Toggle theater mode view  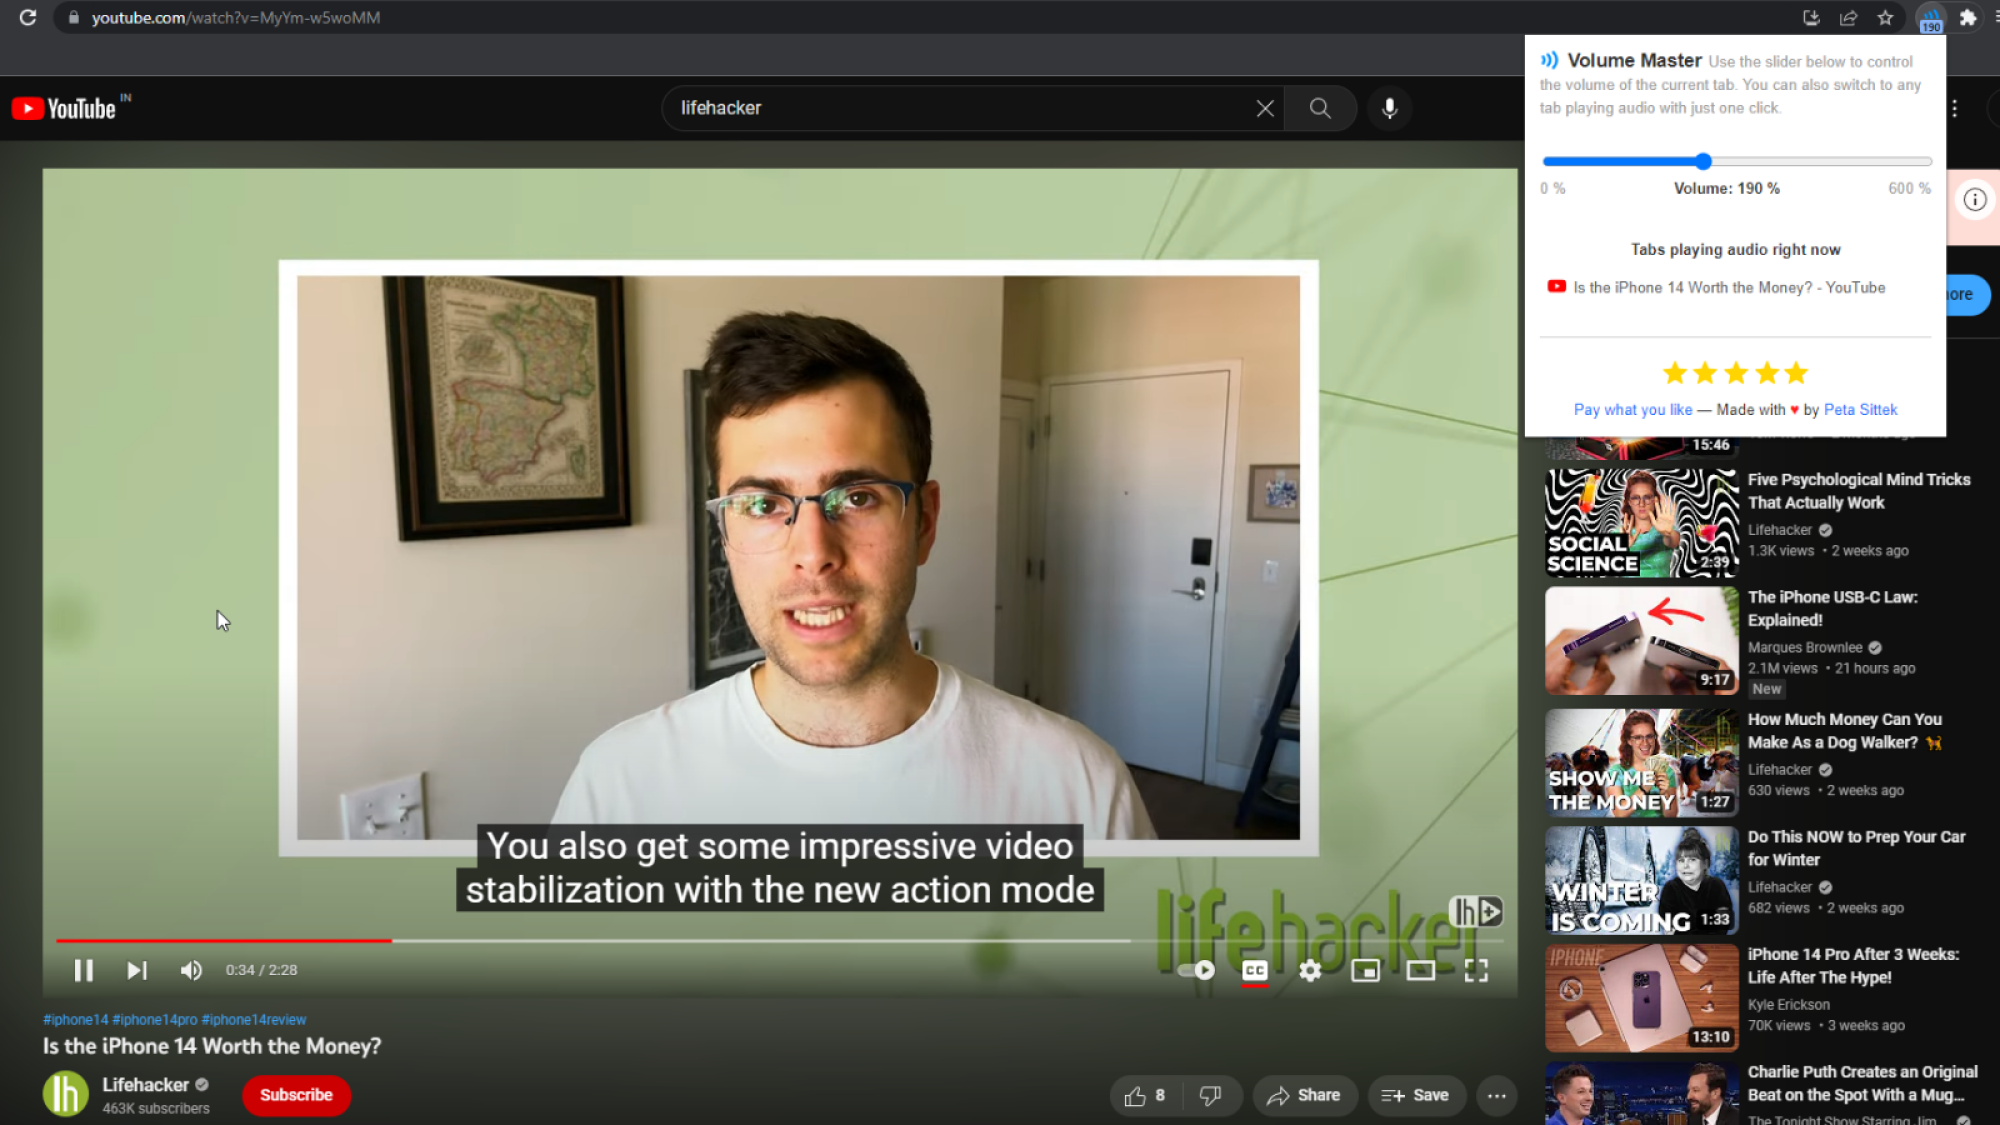pyautogui.click(x=1420, y=970)
